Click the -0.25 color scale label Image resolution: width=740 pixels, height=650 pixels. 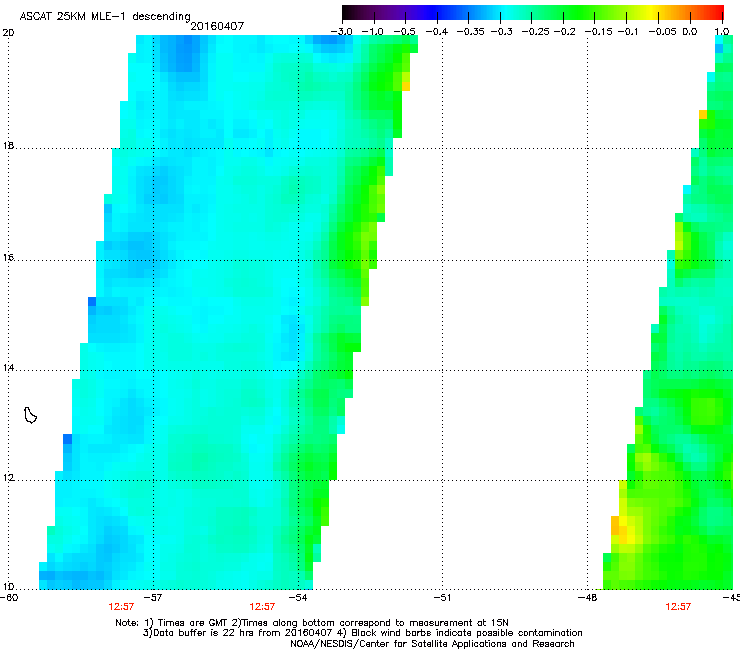[x=536, y=32]
